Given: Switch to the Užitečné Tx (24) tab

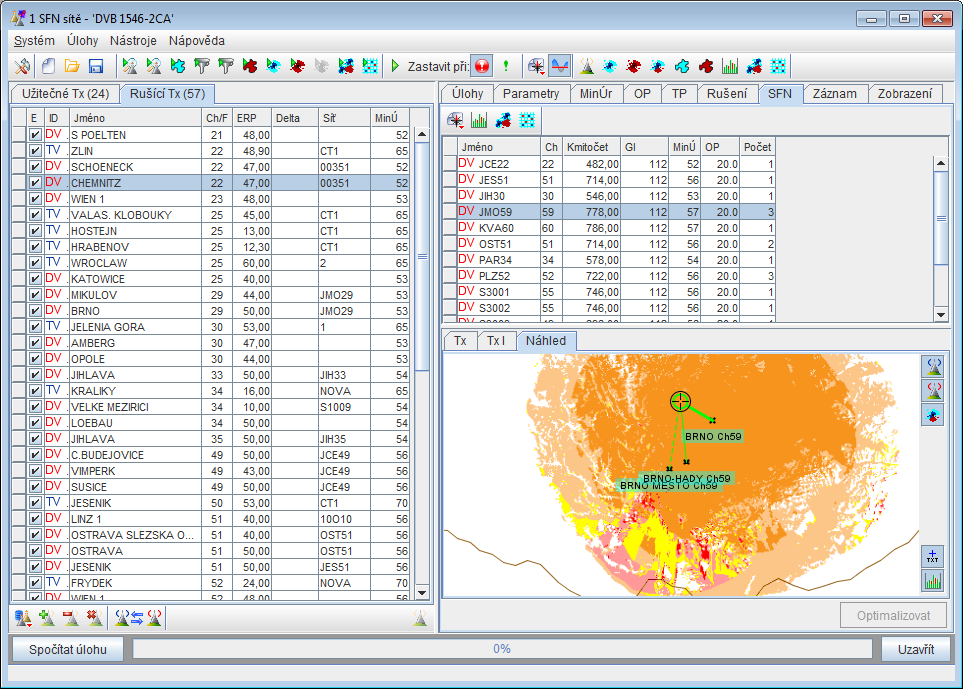Looking at the screenshot, I should pos(65,94).
